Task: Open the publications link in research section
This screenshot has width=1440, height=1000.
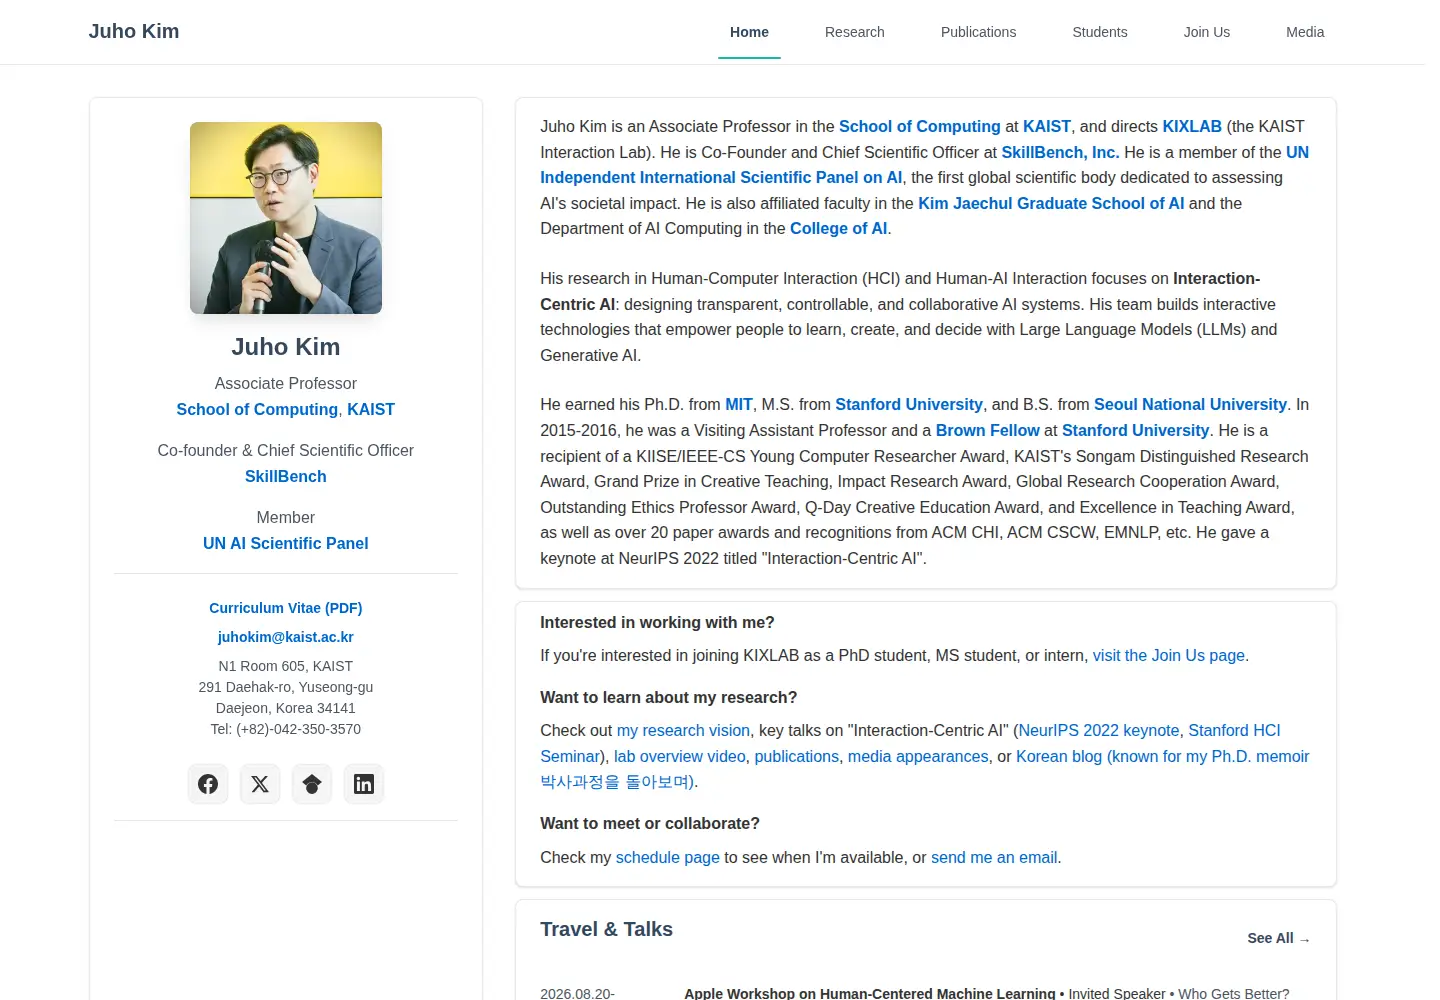Action: tap(797, 756)
